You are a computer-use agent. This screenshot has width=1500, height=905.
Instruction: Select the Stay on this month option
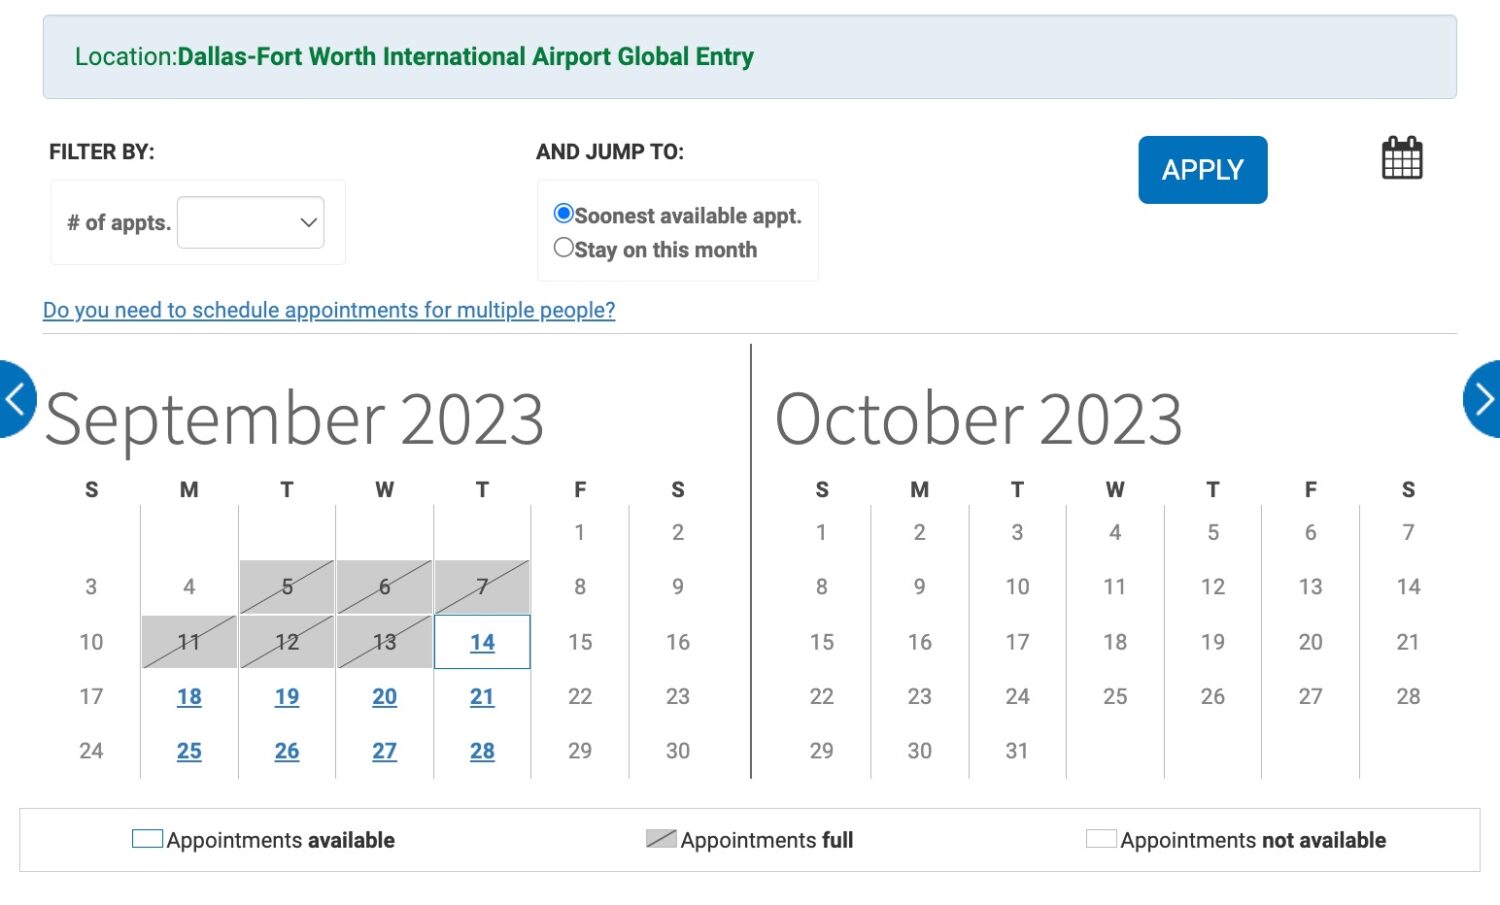click(x=564, y=247)
